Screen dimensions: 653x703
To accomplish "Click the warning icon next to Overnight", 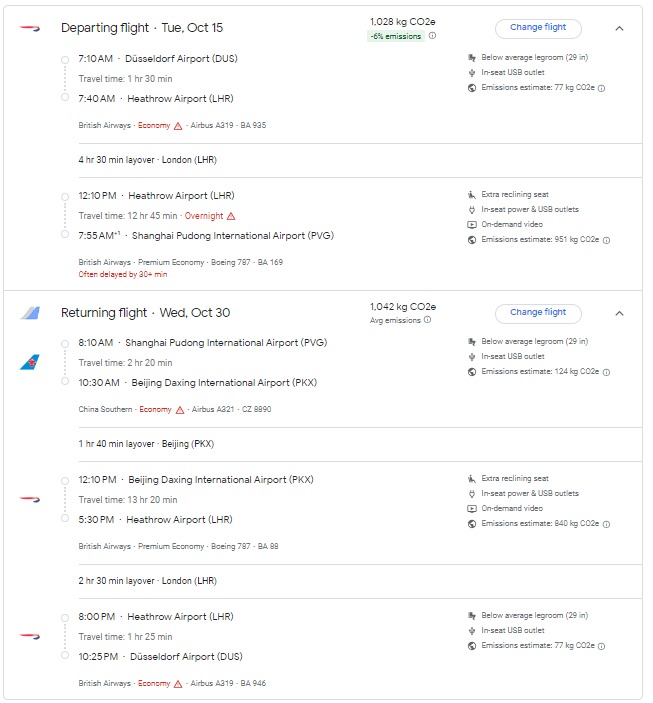I will [x=231, y=216].
